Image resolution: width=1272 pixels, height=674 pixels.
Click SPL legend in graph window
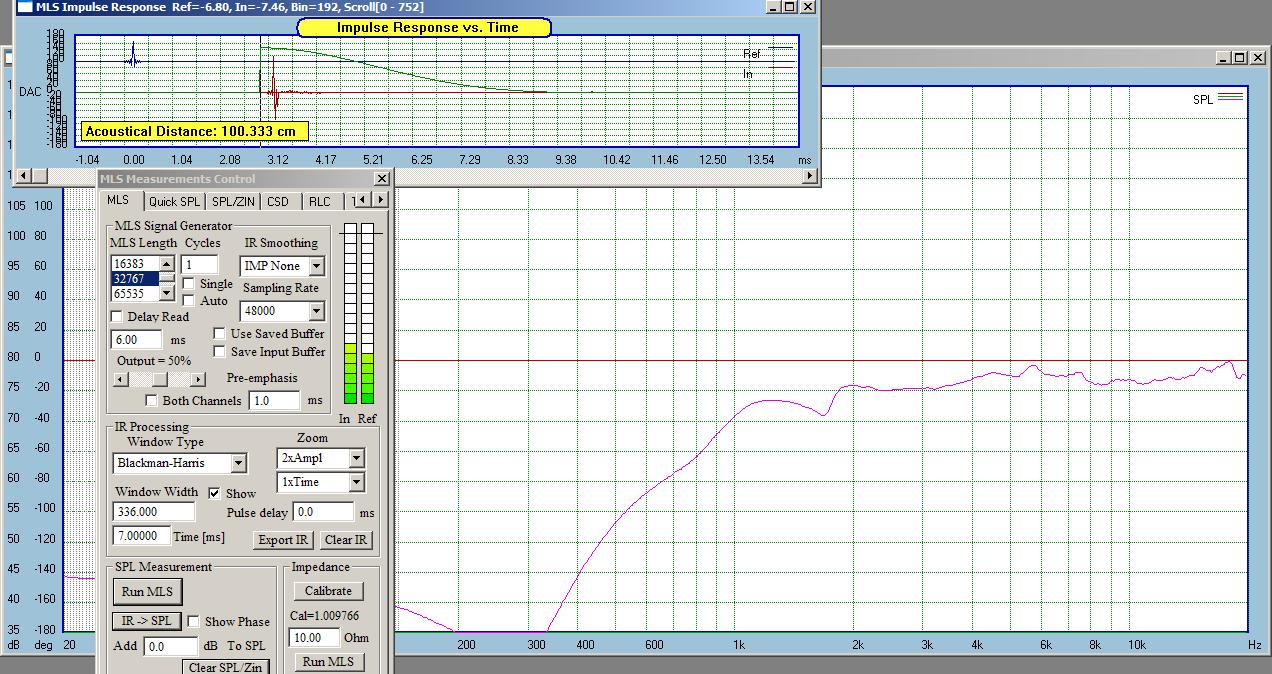coord(1217,98)
